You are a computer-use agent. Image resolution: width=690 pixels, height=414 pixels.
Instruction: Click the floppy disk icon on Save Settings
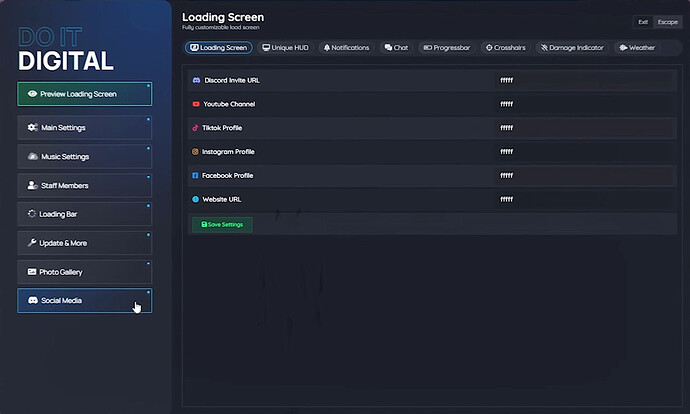[x=204, y=224]
